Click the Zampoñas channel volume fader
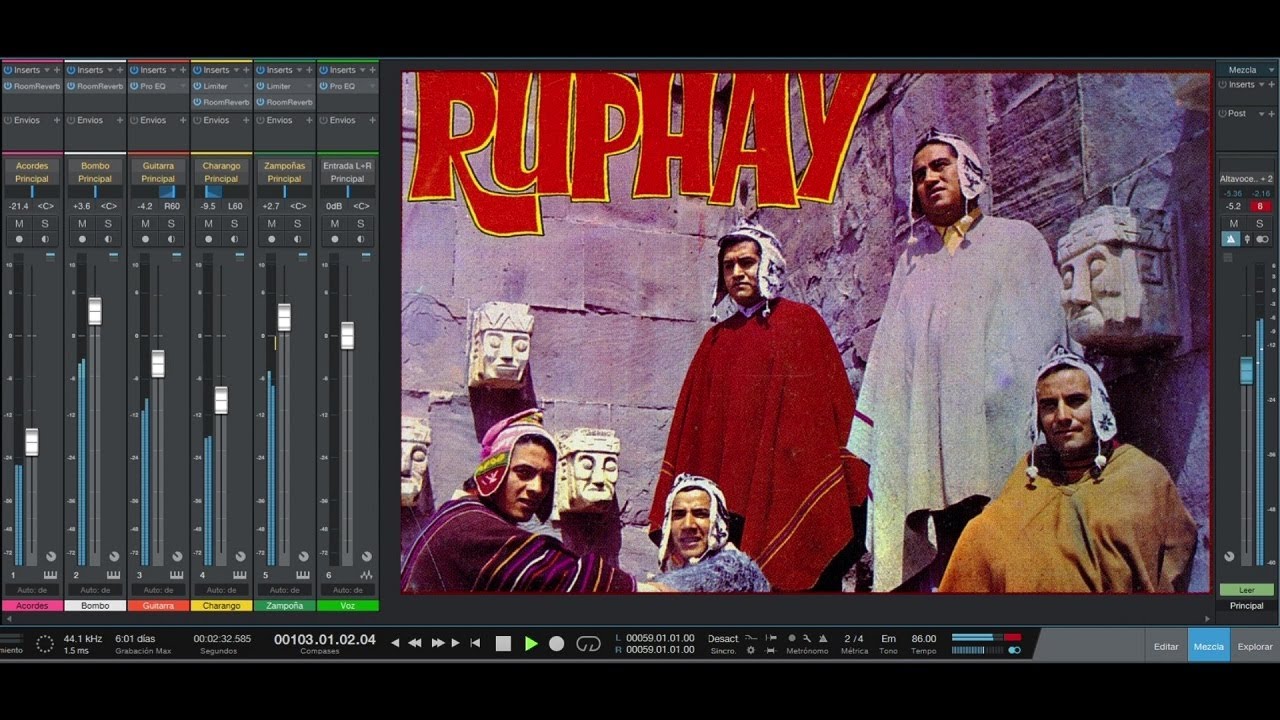The width and height of the screenshot is (1280, 720). click(284, 317)
